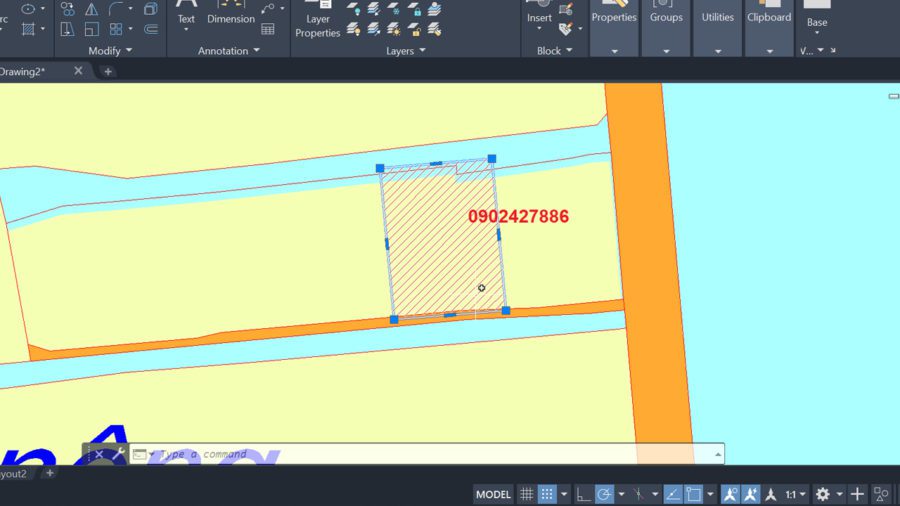This screenshot has height=506, width=900.
Task: Toggle snap mode dotted grid
Action: tap(547, 494)
